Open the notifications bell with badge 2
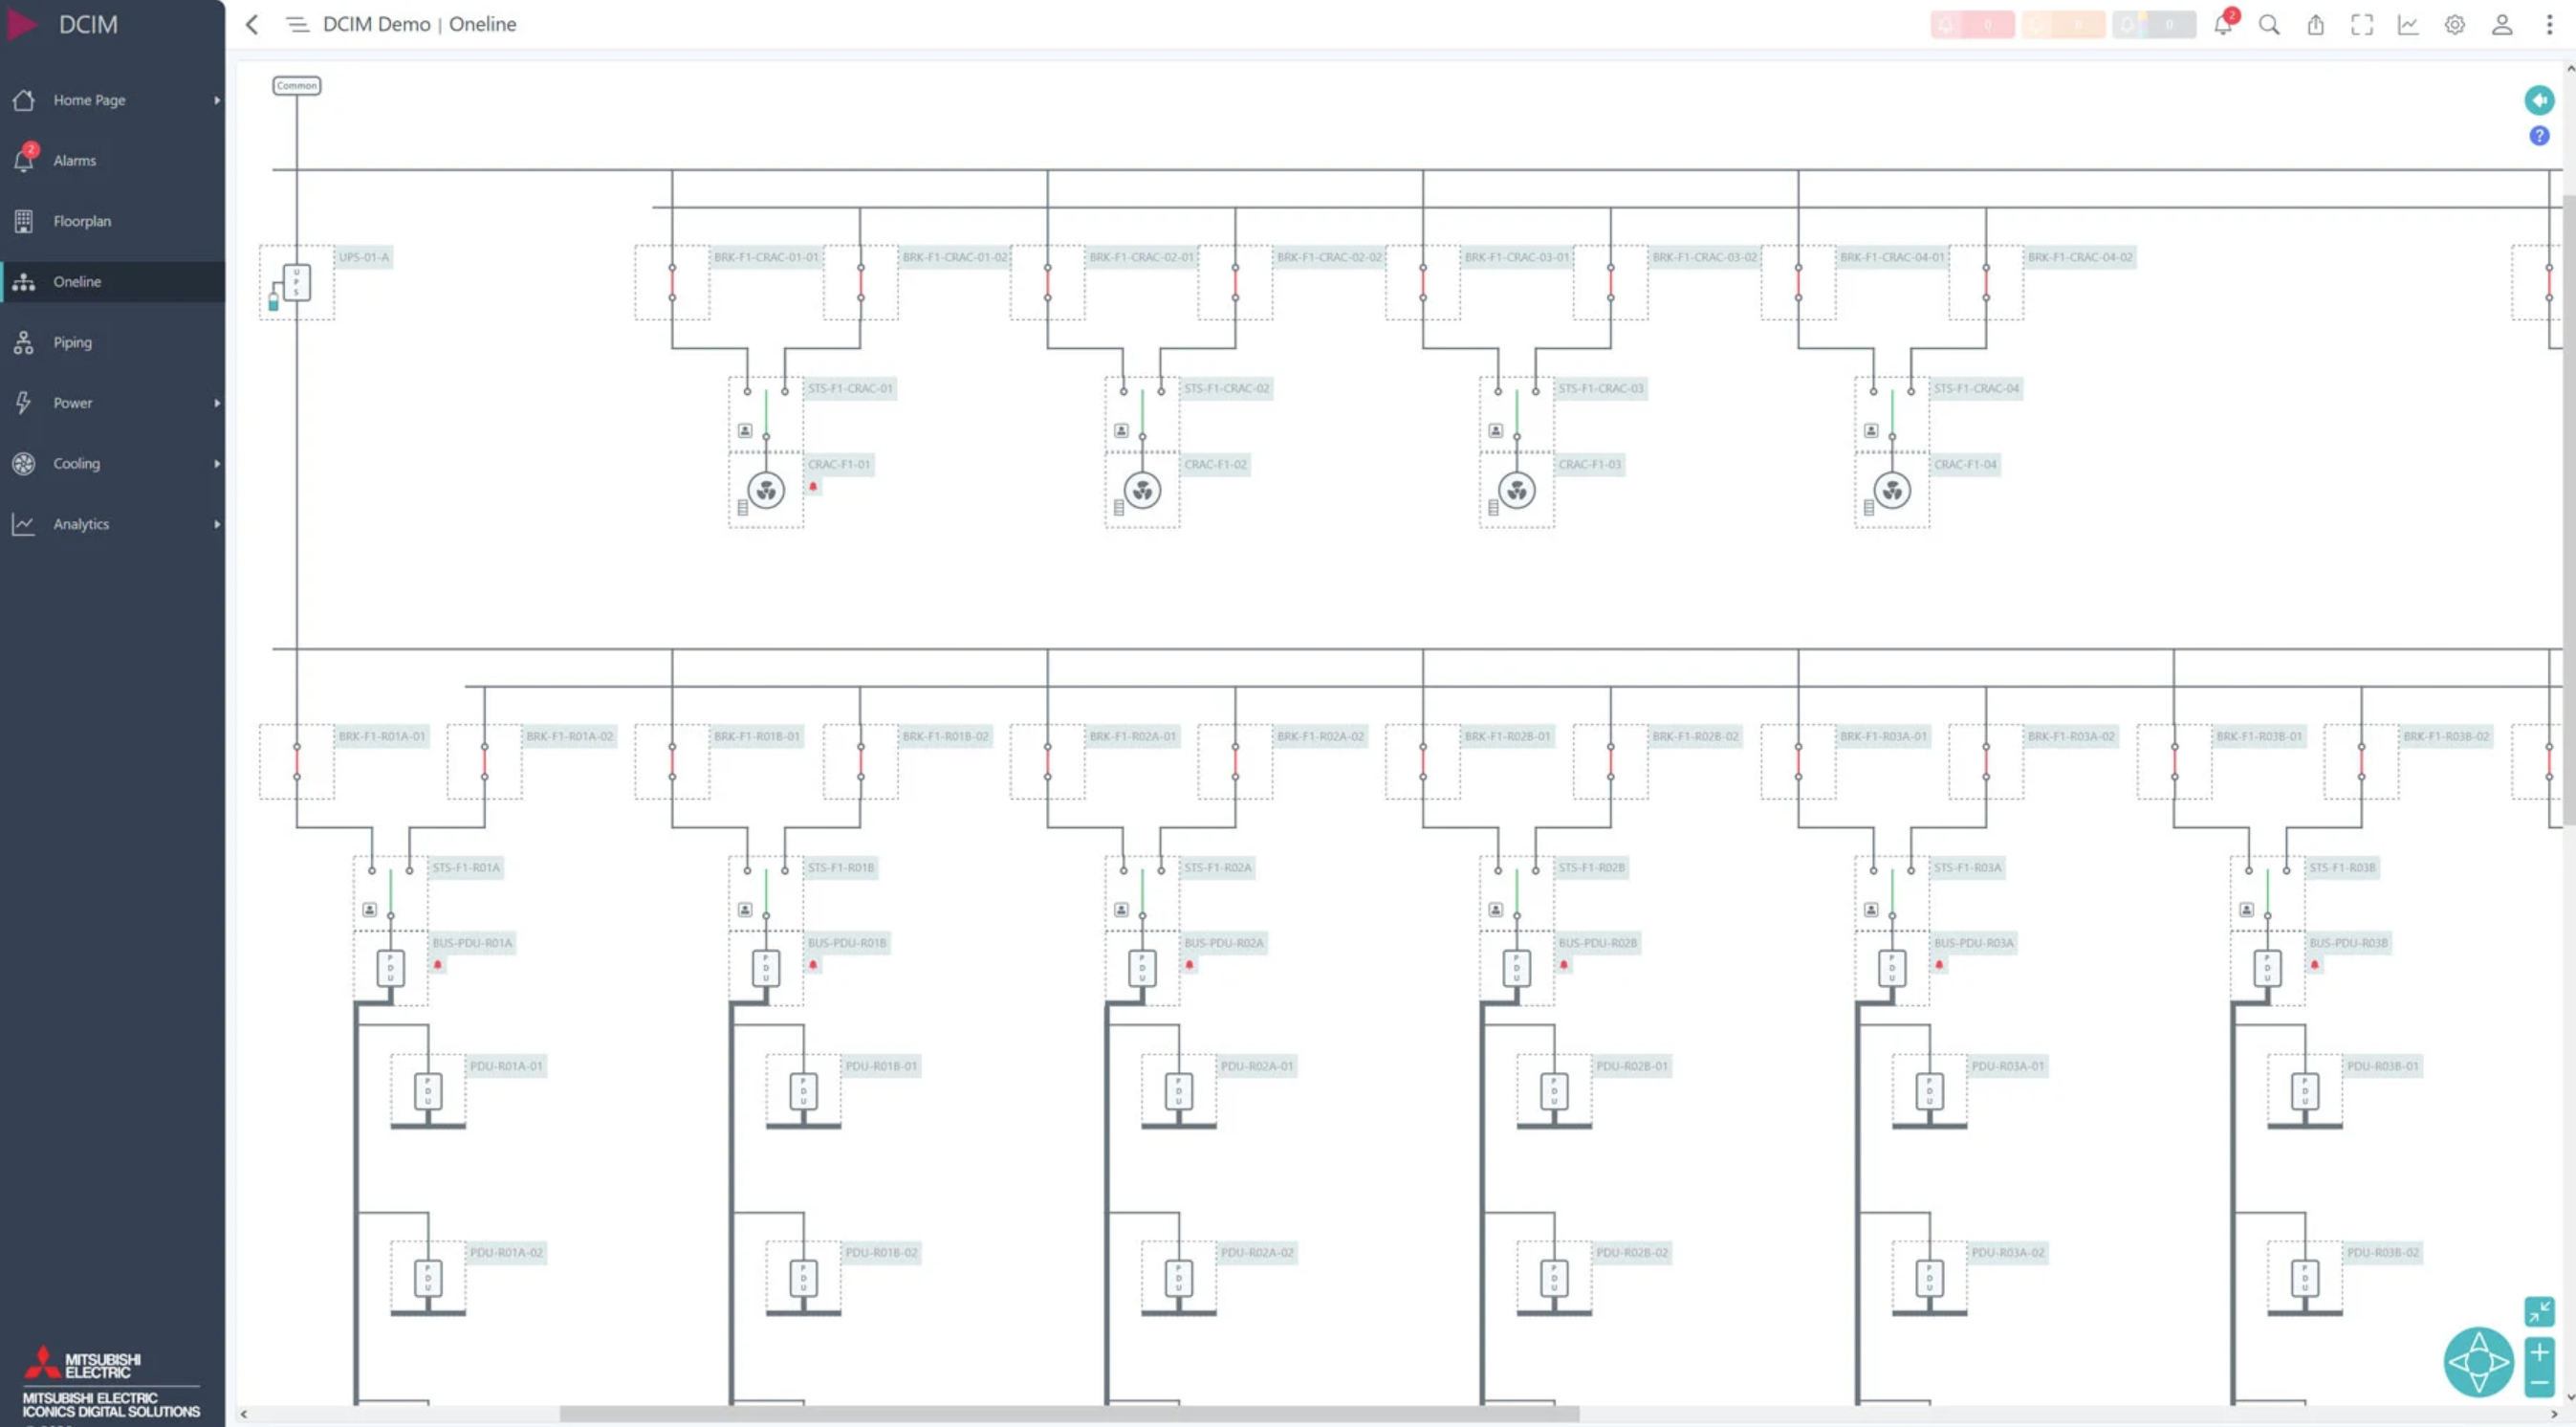 [2223, 23]
